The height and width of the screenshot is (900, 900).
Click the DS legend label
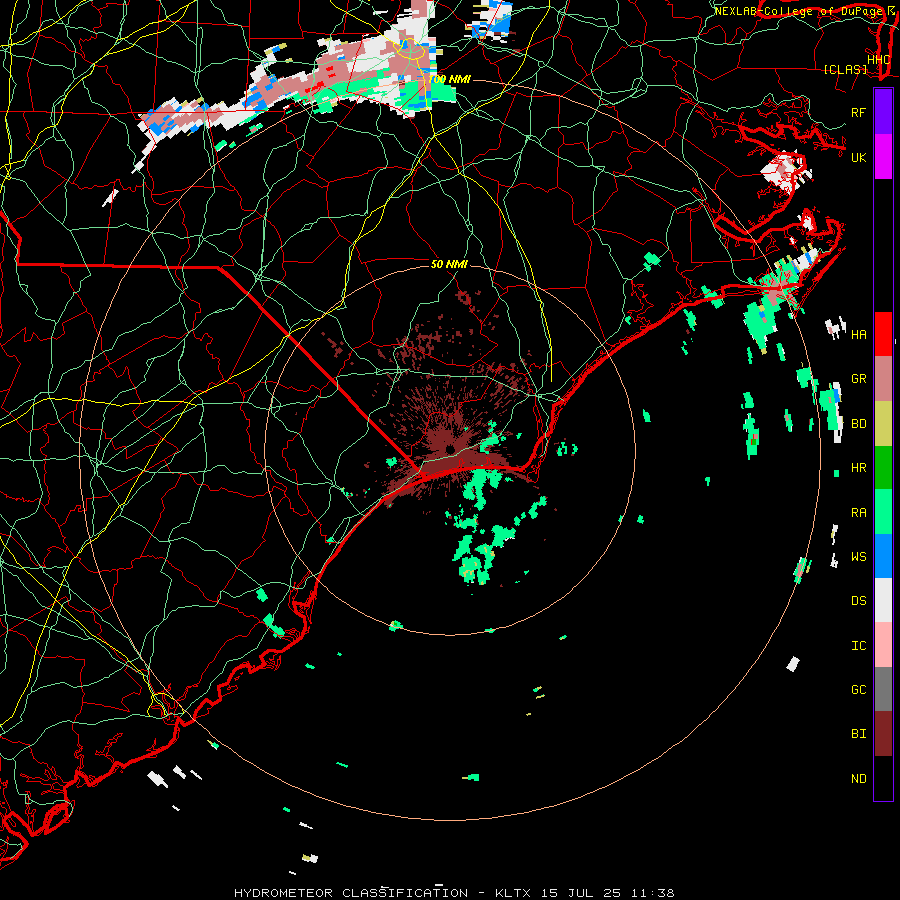[x=858, y=600]
